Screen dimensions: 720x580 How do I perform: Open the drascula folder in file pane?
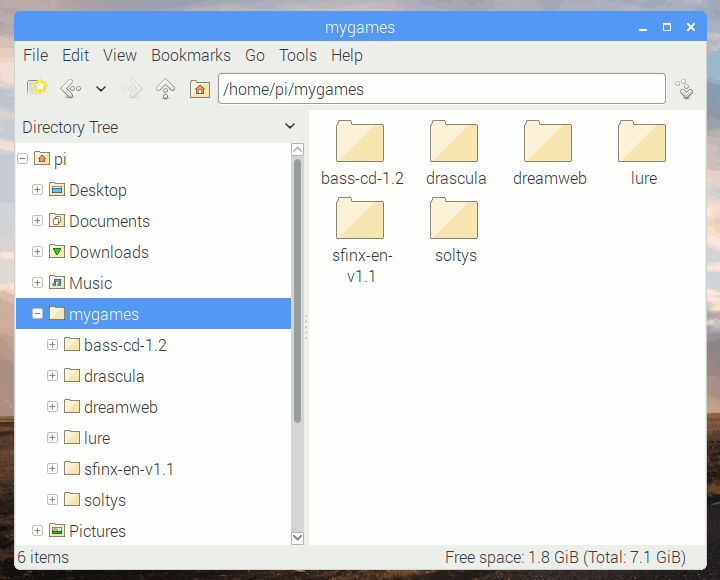(455, 143)
